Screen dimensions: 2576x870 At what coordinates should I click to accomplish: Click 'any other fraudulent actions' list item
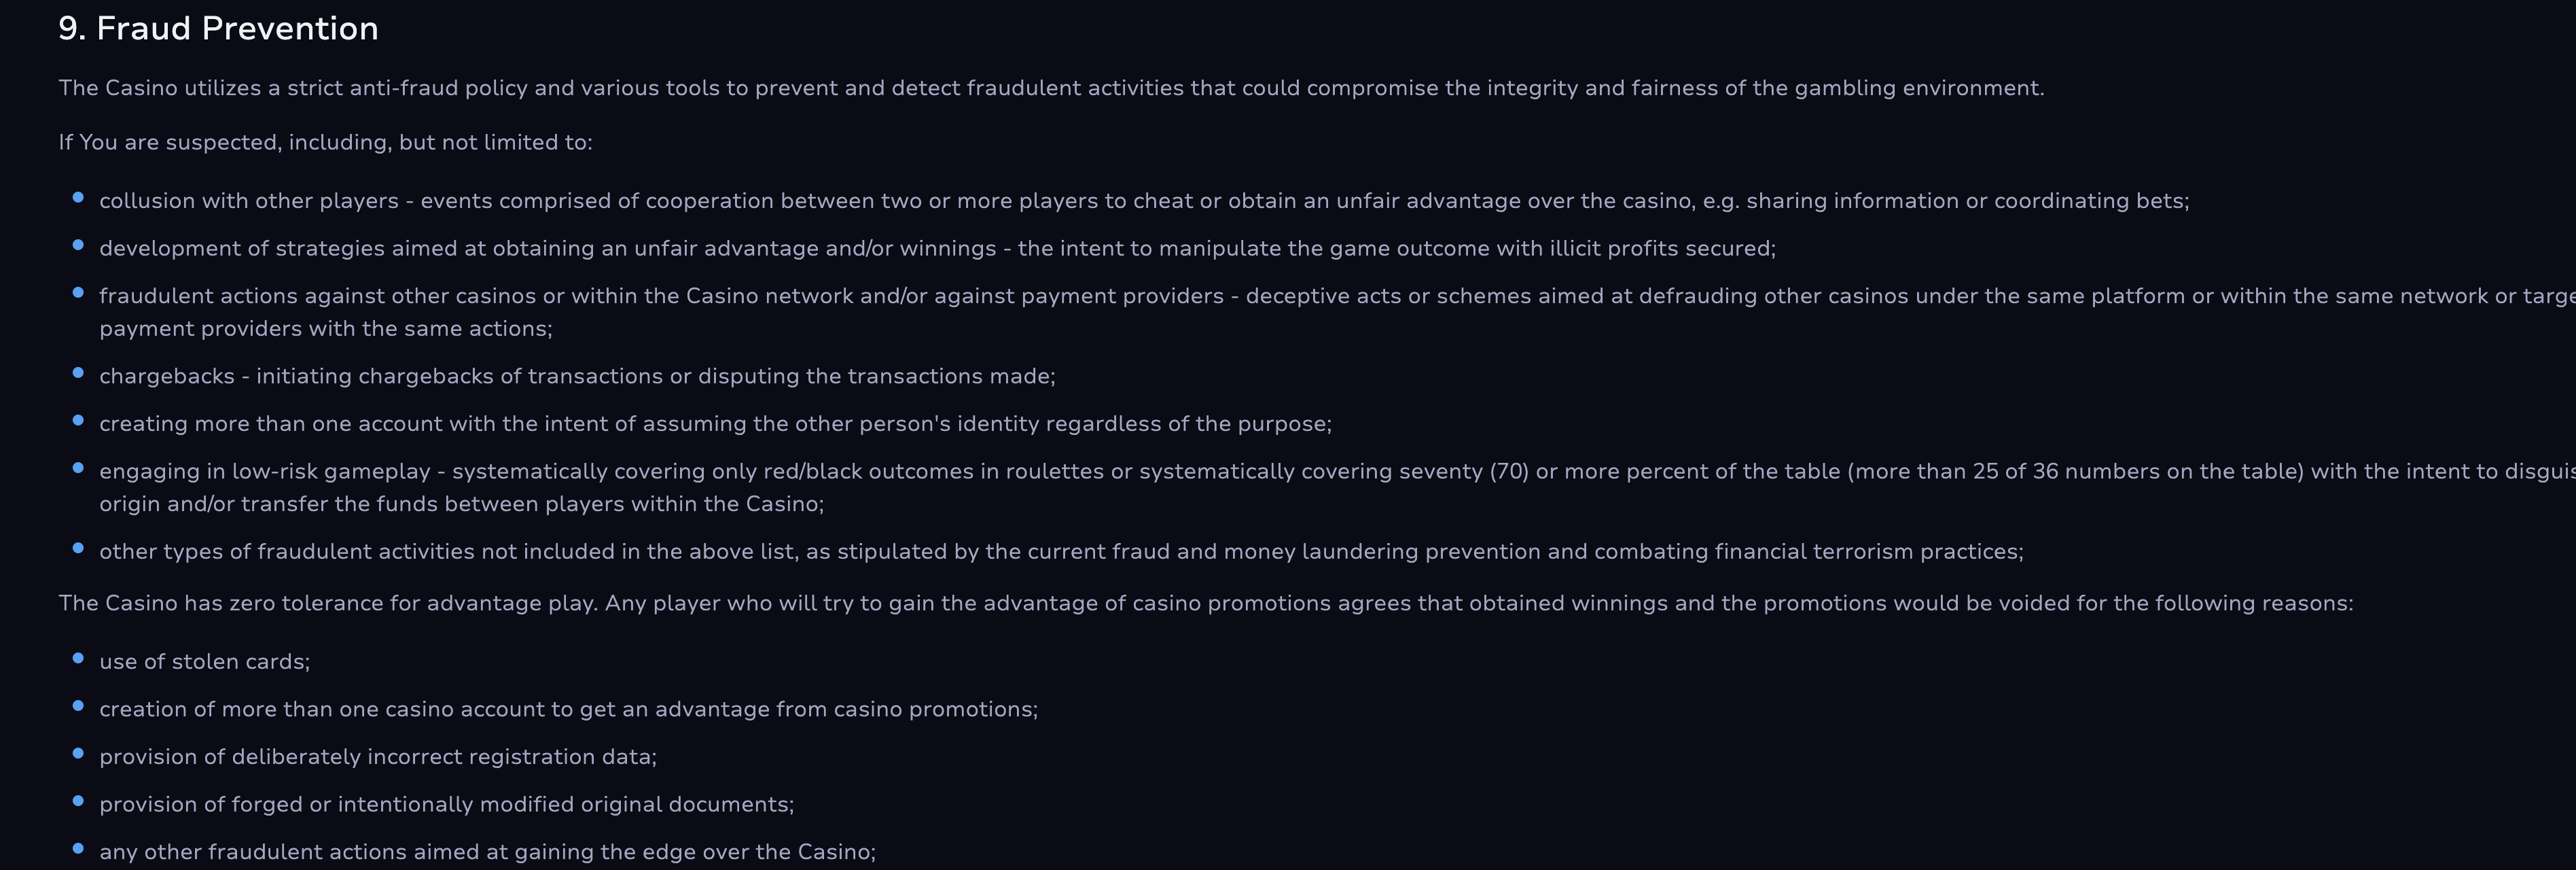487,852
